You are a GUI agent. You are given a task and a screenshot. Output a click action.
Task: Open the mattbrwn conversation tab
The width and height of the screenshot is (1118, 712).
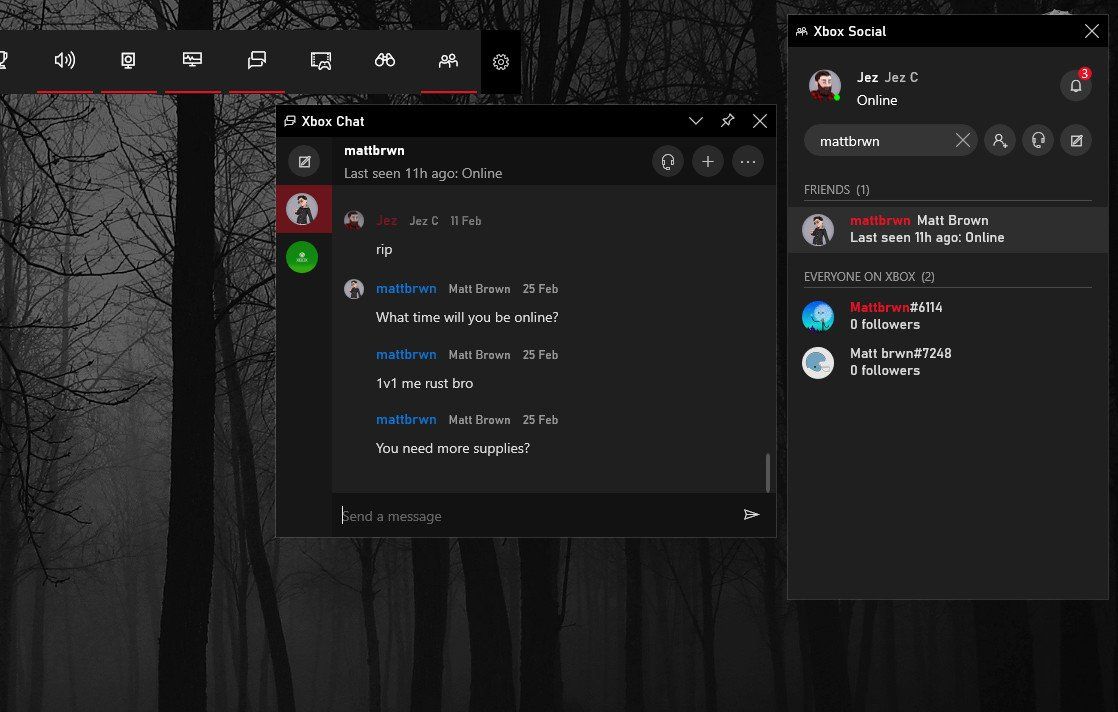pos(303,208)
